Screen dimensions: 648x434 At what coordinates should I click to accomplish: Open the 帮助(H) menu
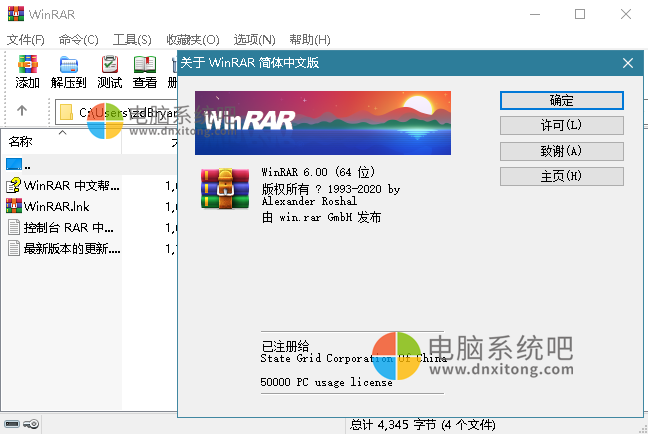pos(310,40)
